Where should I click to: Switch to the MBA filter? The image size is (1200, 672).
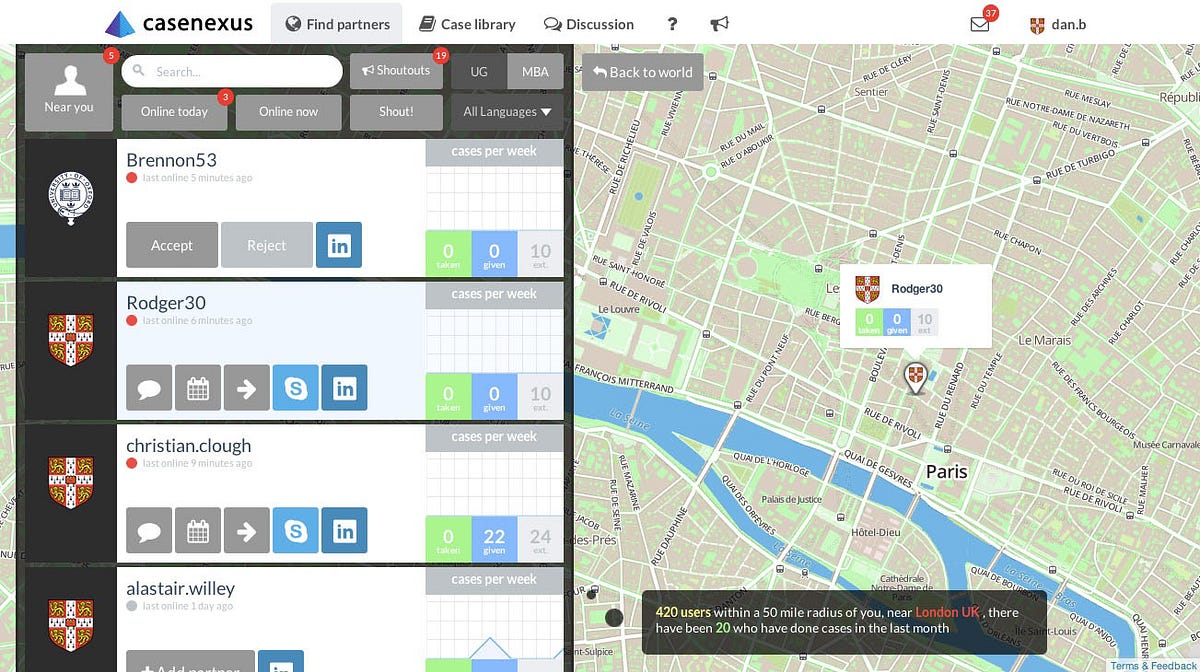[535, 72]
